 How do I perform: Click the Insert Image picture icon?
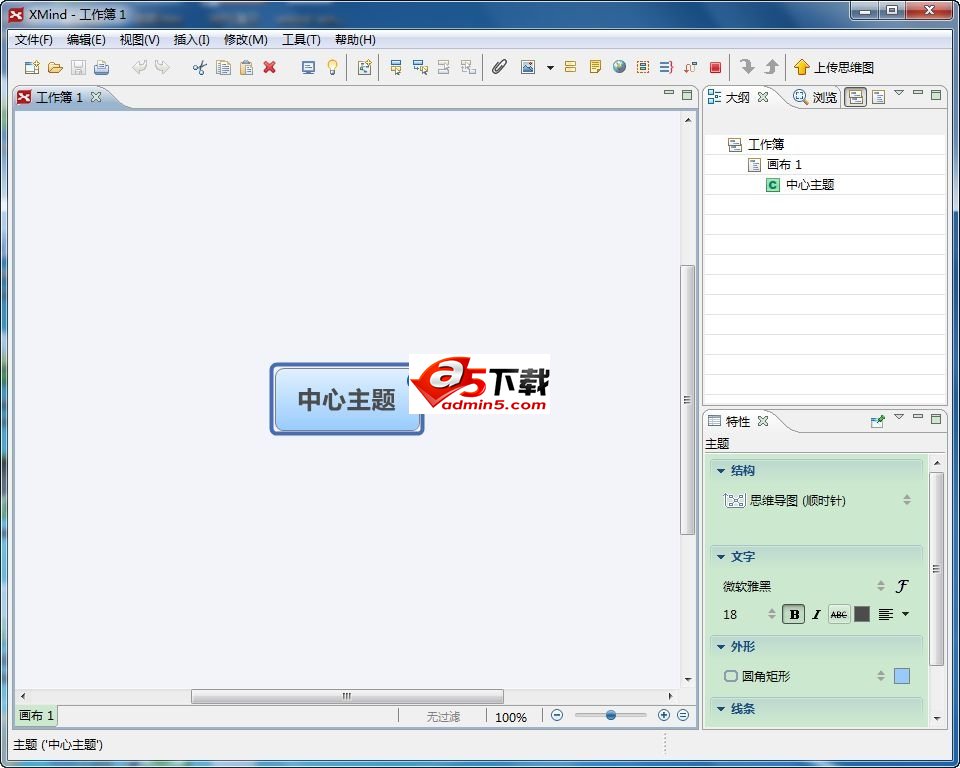point(528,67)
